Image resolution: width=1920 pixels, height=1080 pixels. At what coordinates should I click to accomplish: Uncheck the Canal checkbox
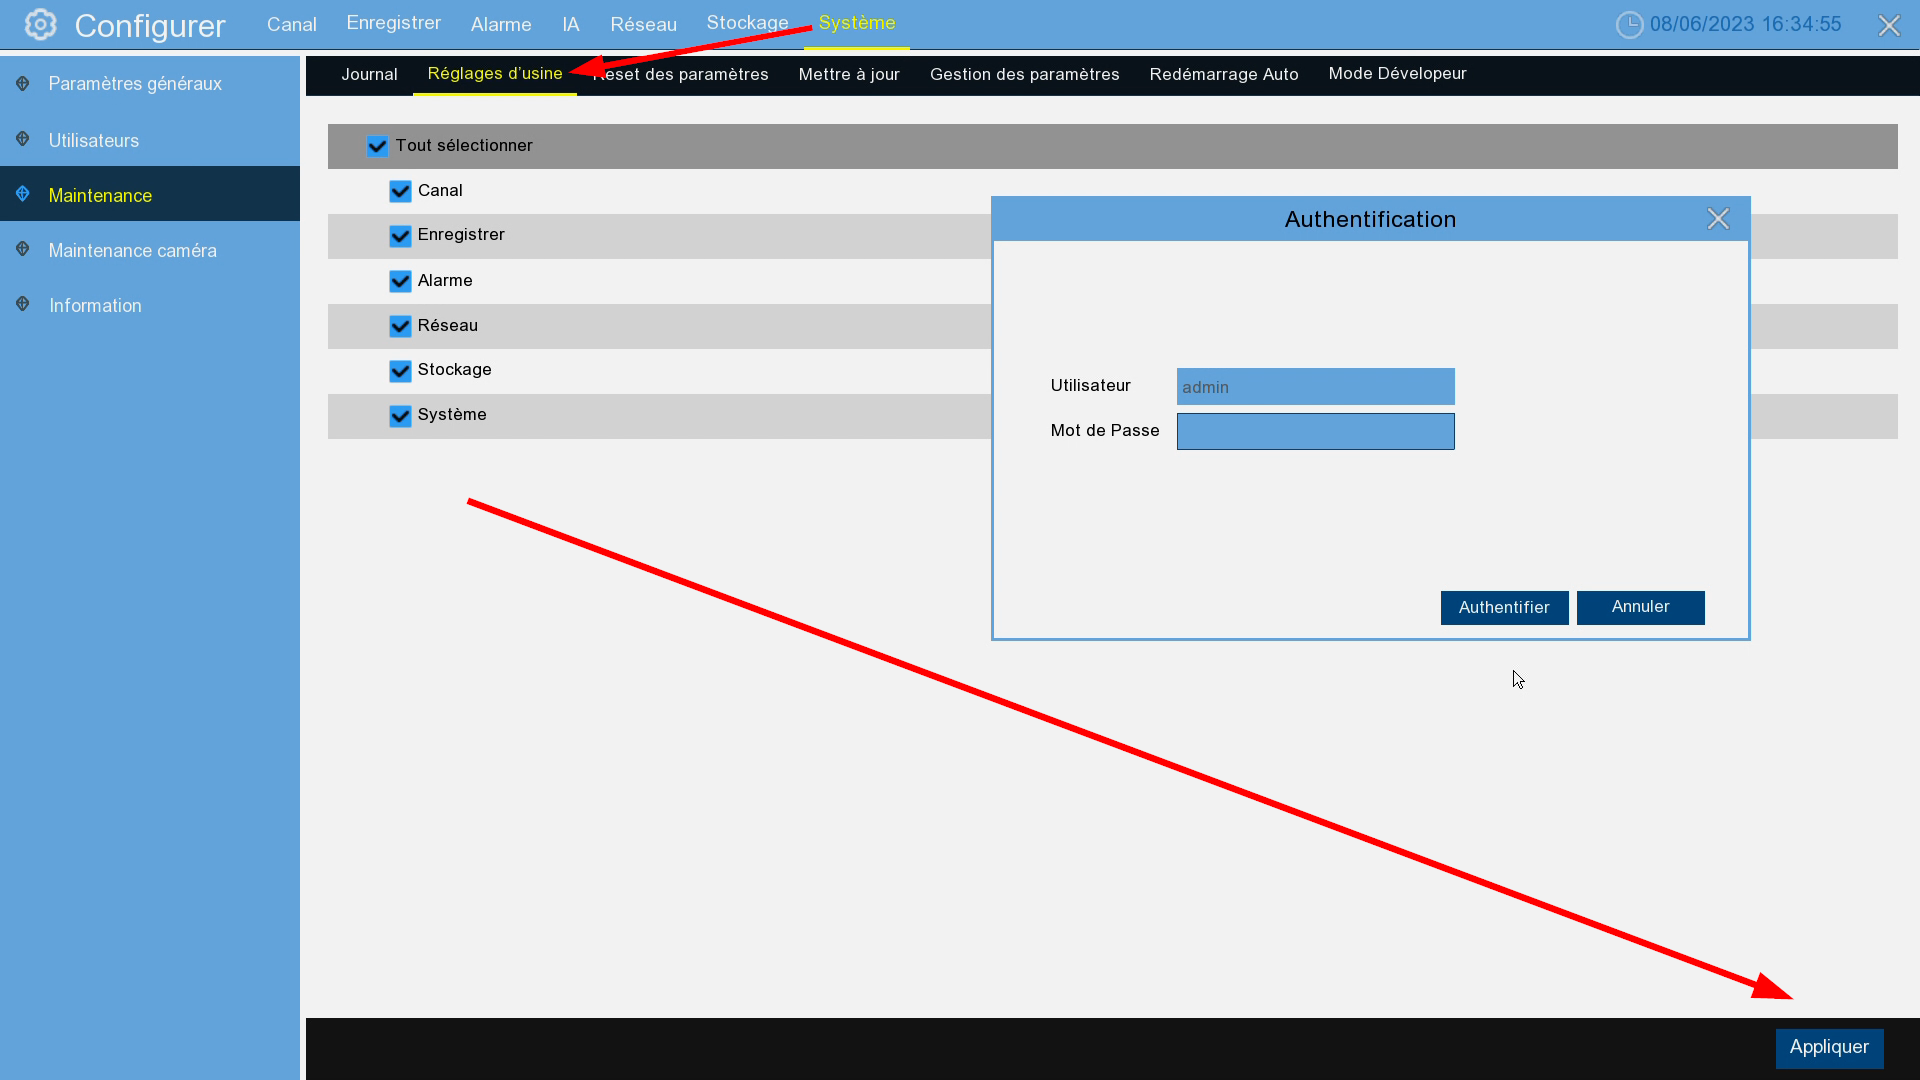[400, 191]
